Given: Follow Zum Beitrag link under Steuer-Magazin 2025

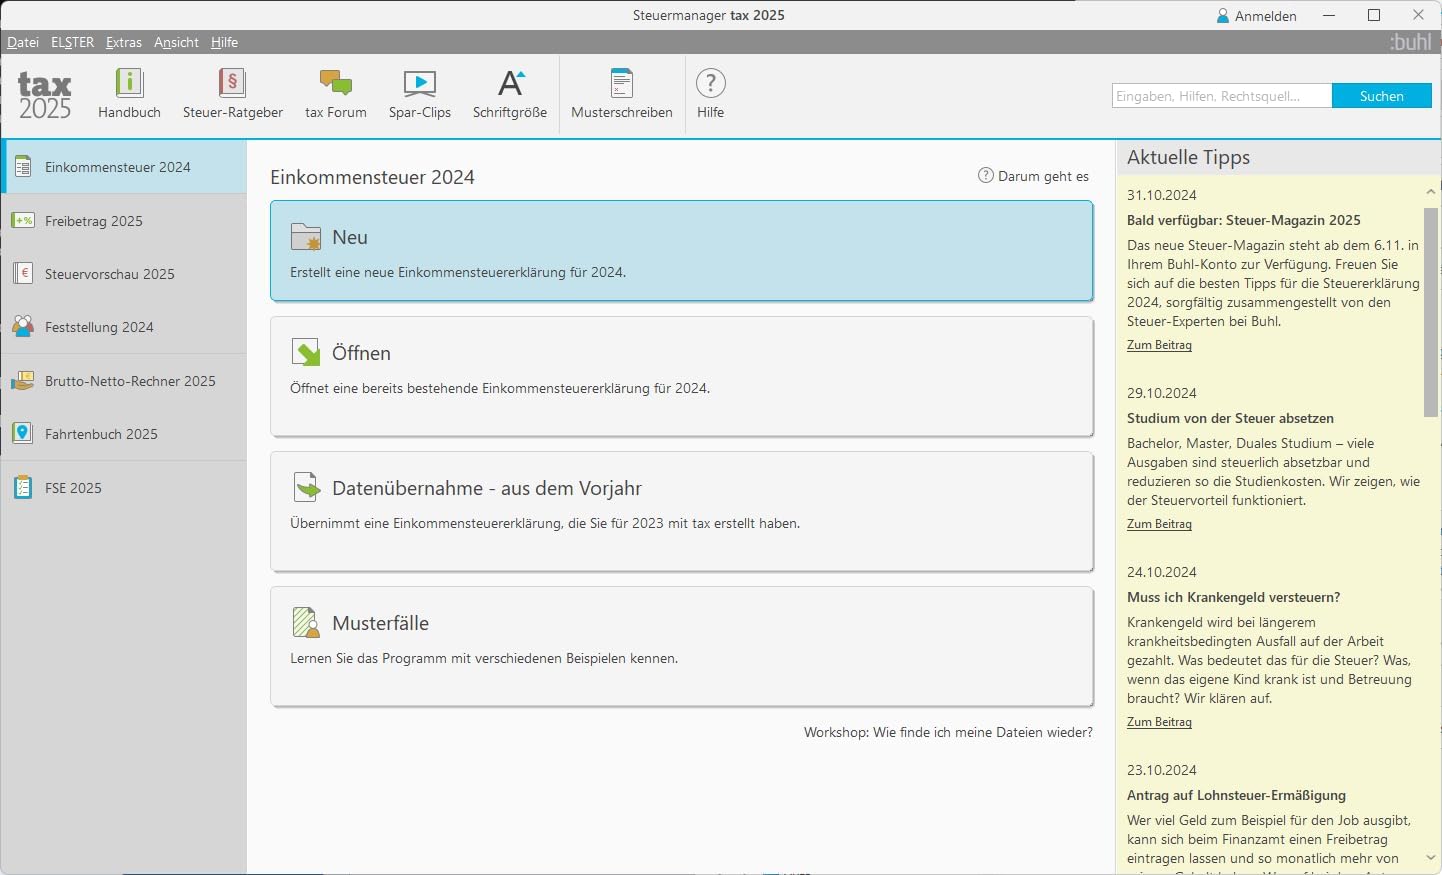Looking at the screenshot, I should pos(1159,345).
